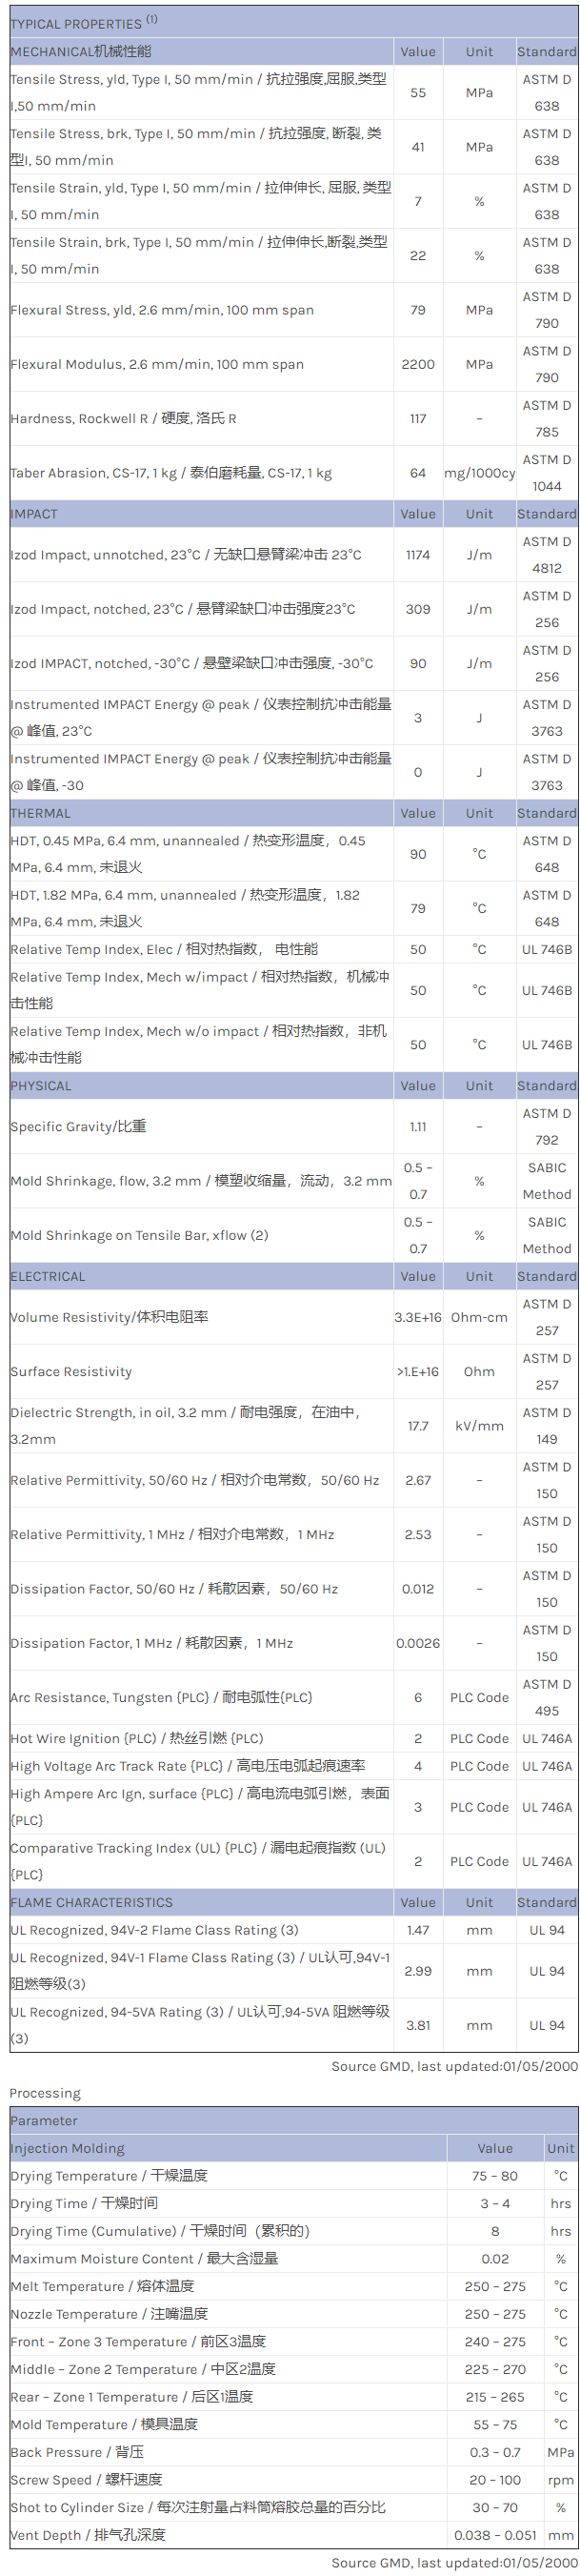580x2576 pixels.
Task: Click the Injection Molding row label
Action: [x=68, y=2148]
